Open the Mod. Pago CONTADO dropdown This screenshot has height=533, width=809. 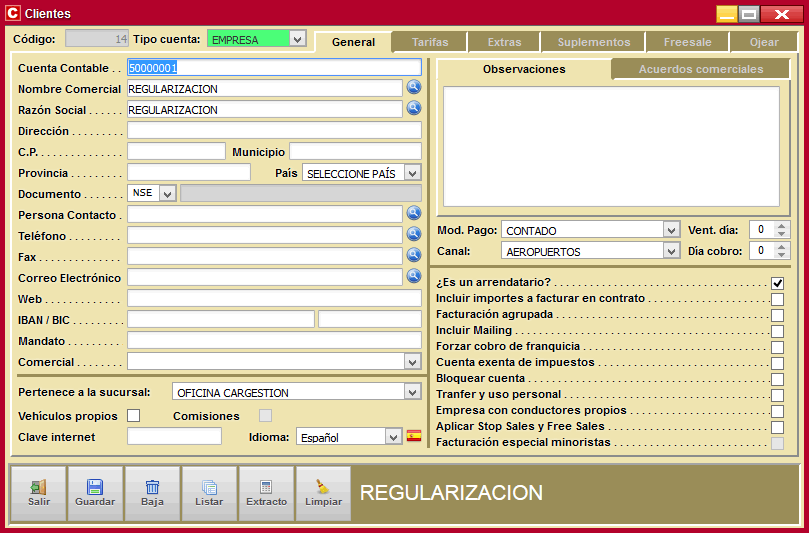point(671,230)
